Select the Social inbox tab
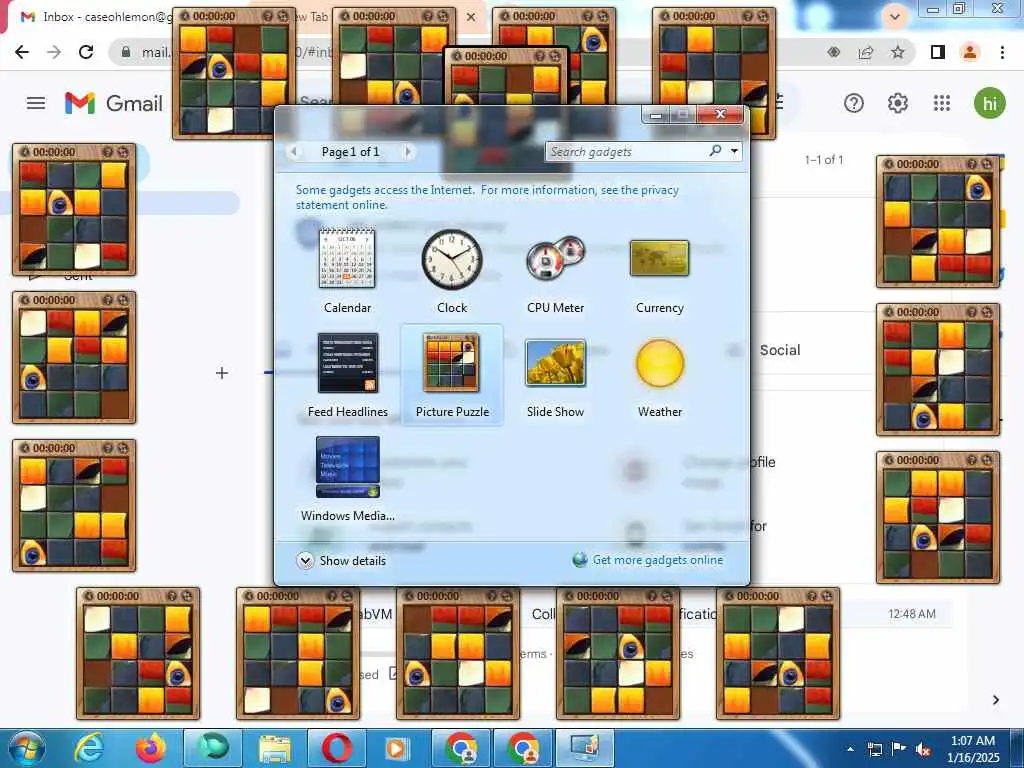 click(780, 350)
